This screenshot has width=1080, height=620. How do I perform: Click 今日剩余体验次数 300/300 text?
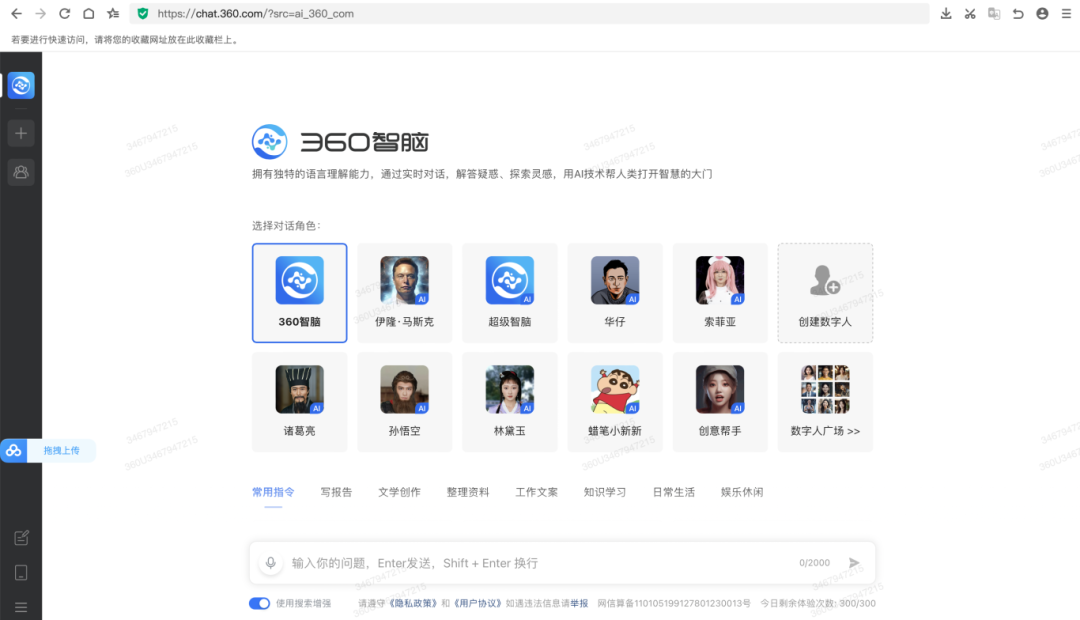[818, 603]
